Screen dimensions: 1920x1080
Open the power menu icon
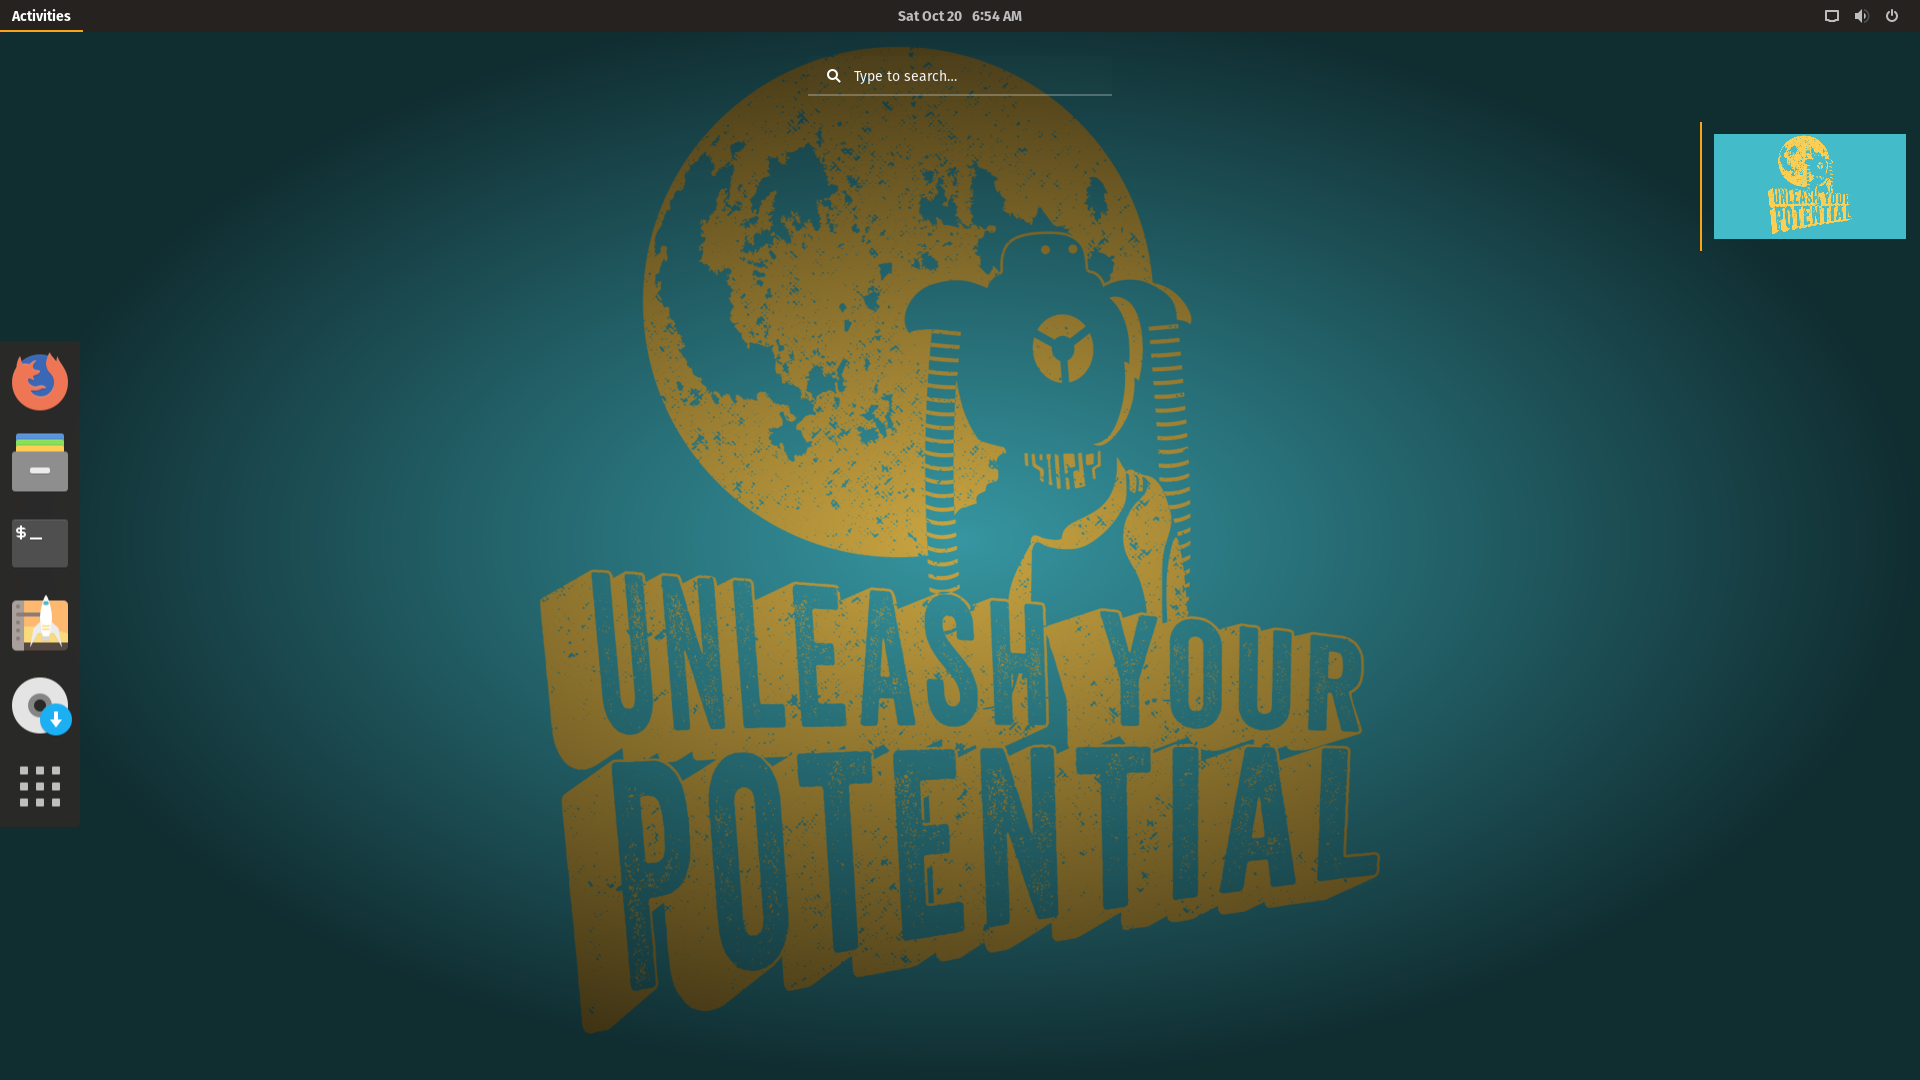pos(1892,16)
